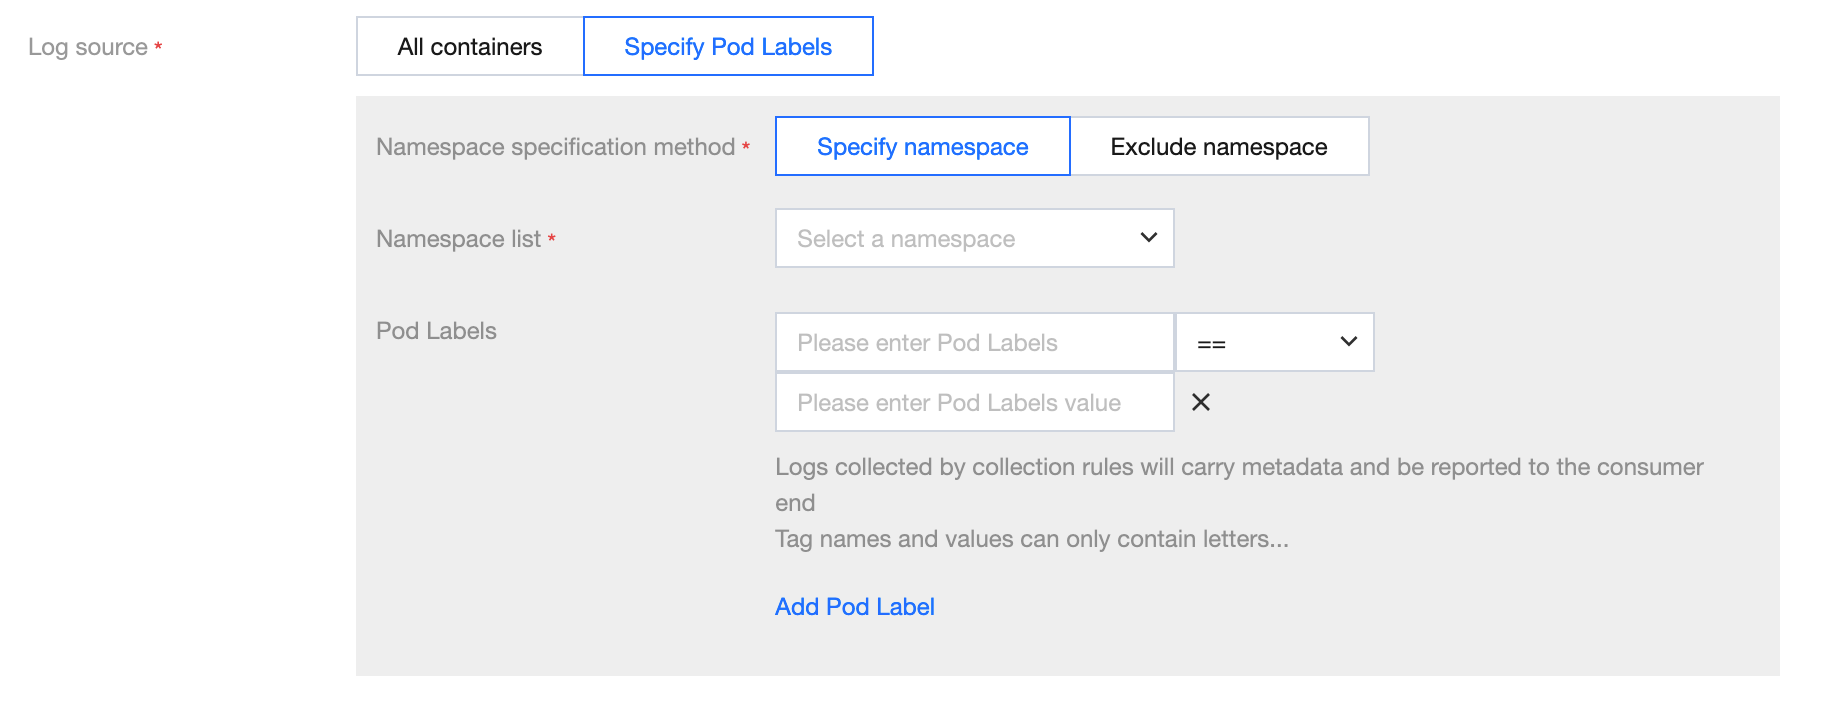Viewport: 1828px width, 704px height.
Task: Choose the Specify Pod Labels option
Action: click(x=728, y=47)
